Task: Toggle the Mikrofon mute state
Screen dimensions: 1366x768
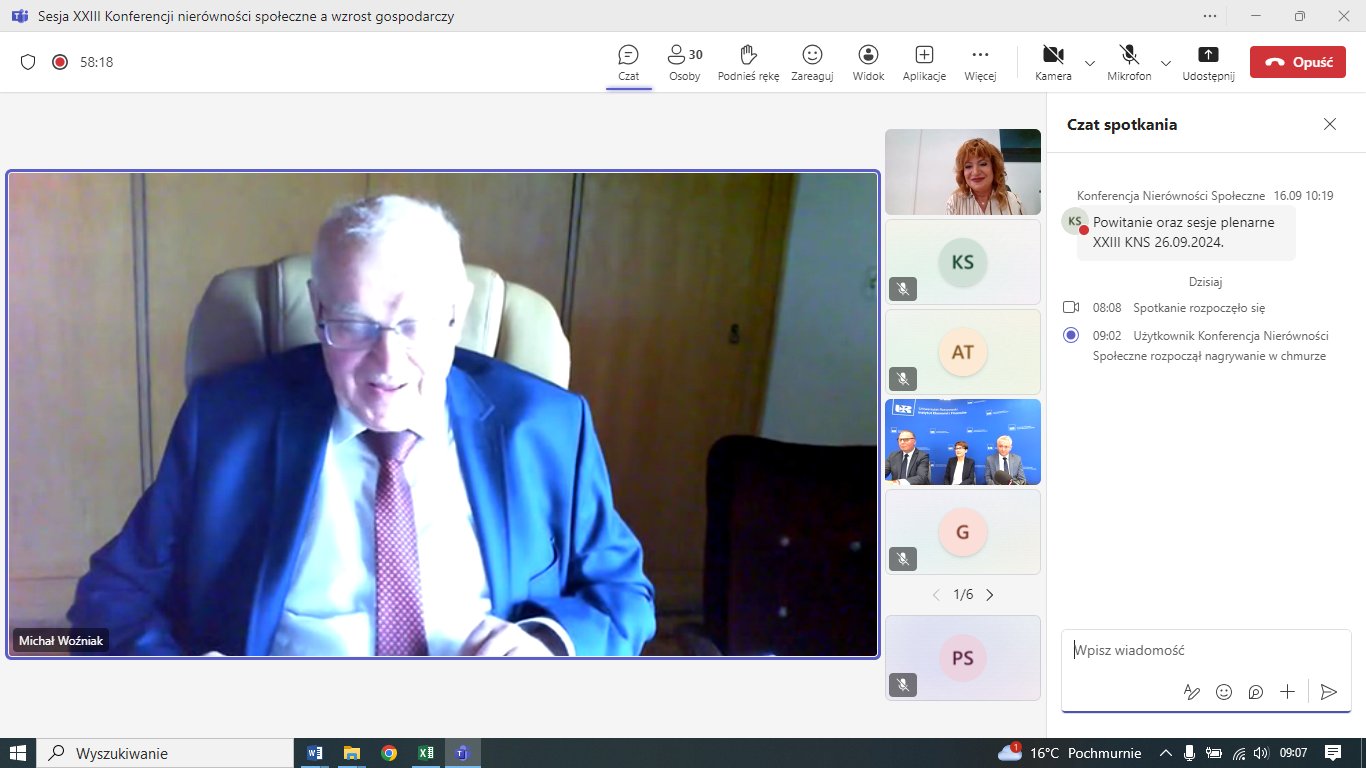Action: coord(1129,62)
